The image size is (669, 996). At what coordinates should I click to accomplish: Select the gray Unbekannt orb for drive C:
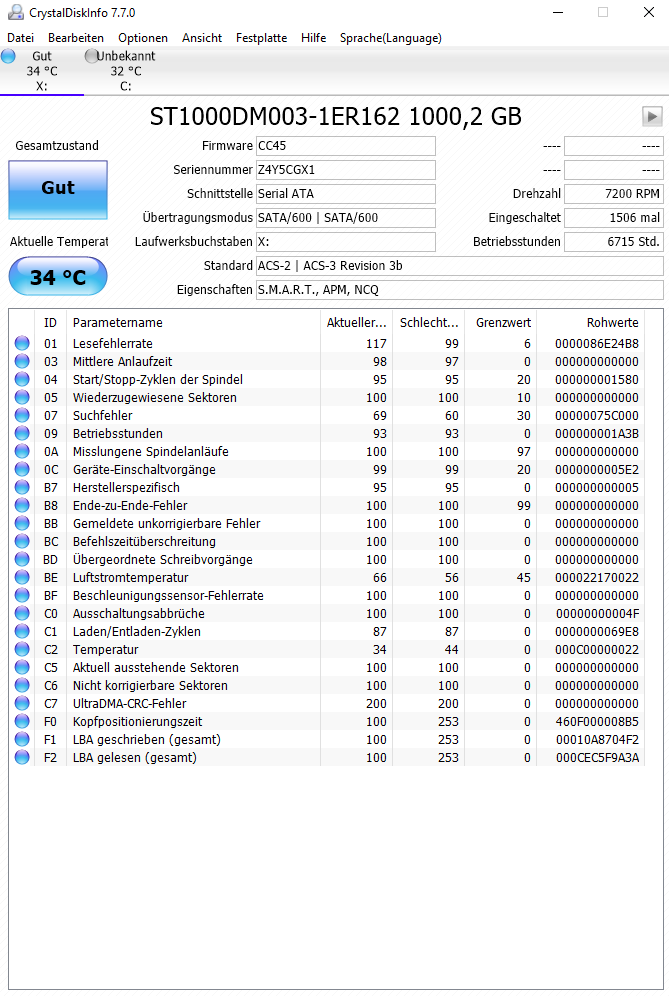coord(91,56)
